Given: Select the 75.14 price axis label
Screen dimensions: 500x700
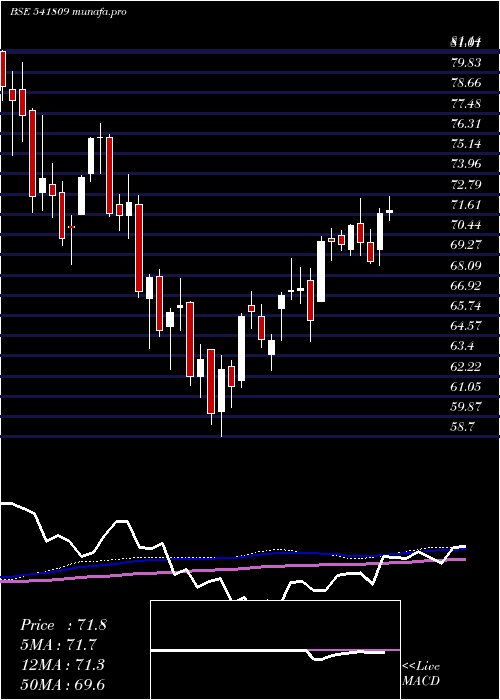Looking at the screenshot, I should pyautogui.click(x=466, y=144).
